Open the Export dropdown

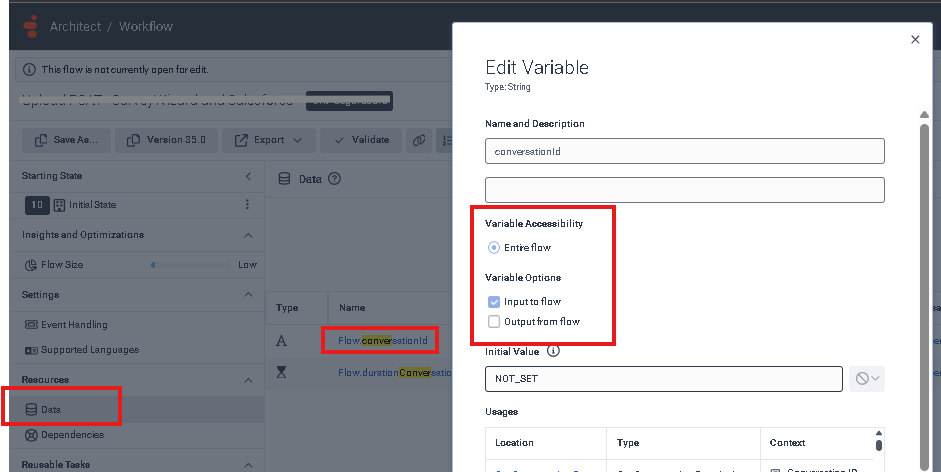pyautogui.click(x=269, y=140)
